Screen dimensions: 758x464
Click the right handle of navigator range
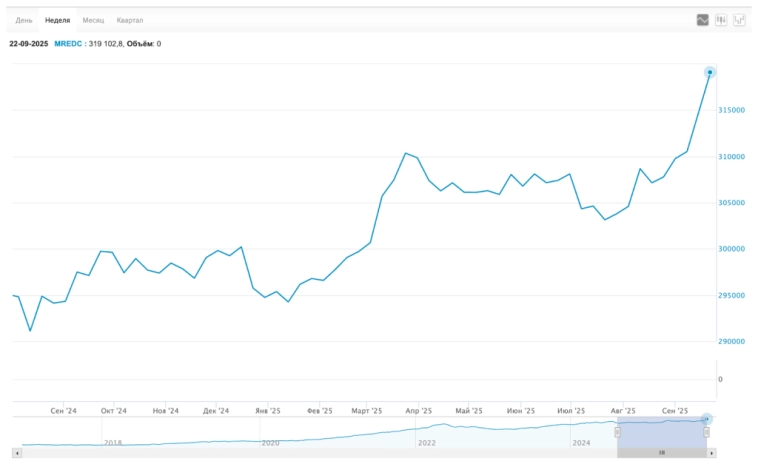click(x=707, y=432)
